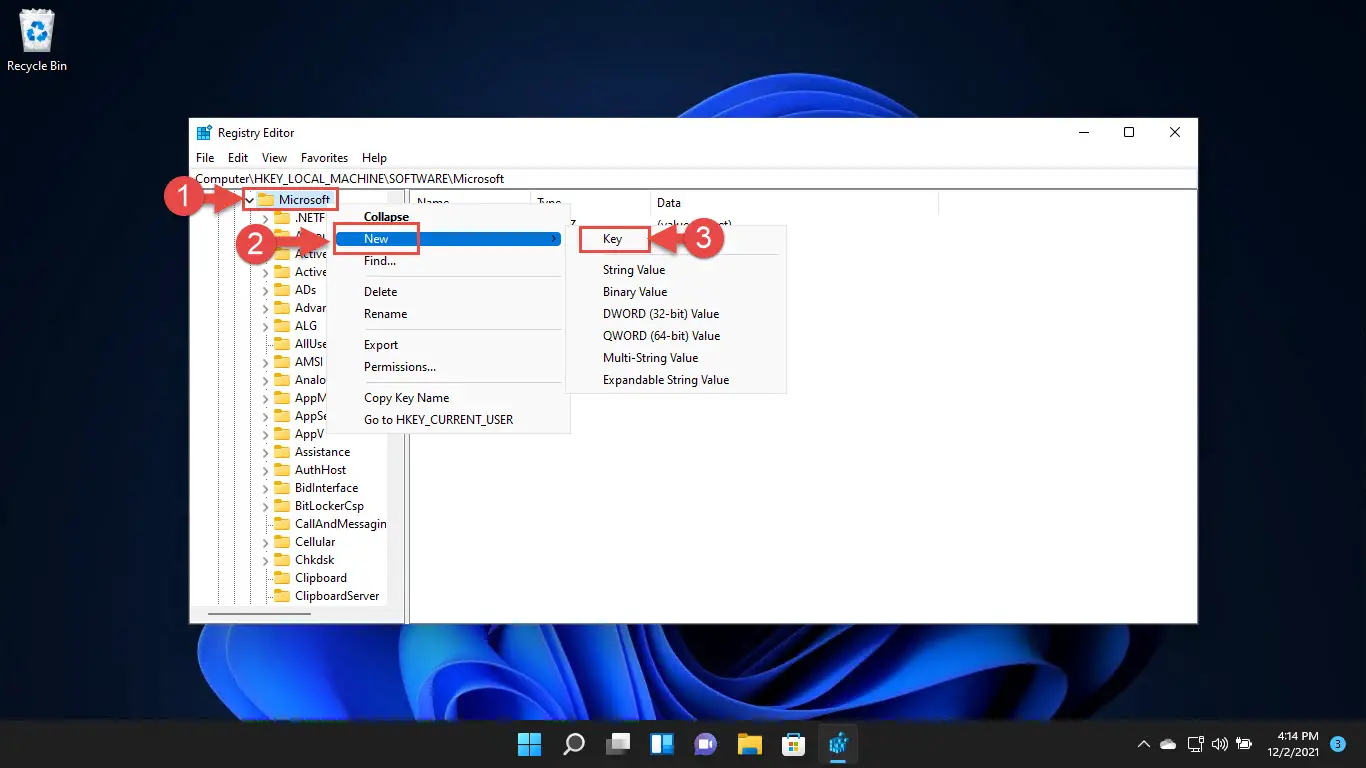Launch the Chat taskbar icon
Viewport: 1366px width, 768px height.
[x=706, y=744]
